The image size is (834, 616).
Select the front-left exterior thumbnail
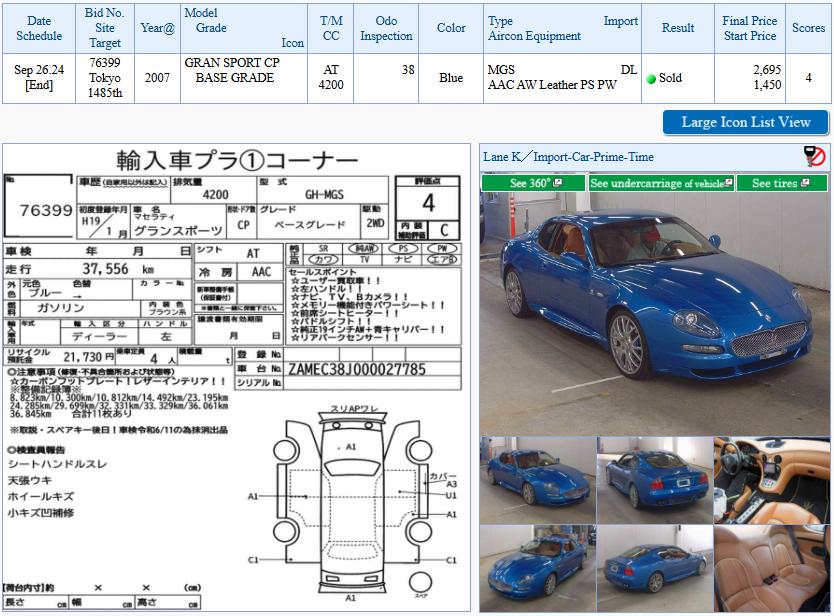click(x=538, y=480)
